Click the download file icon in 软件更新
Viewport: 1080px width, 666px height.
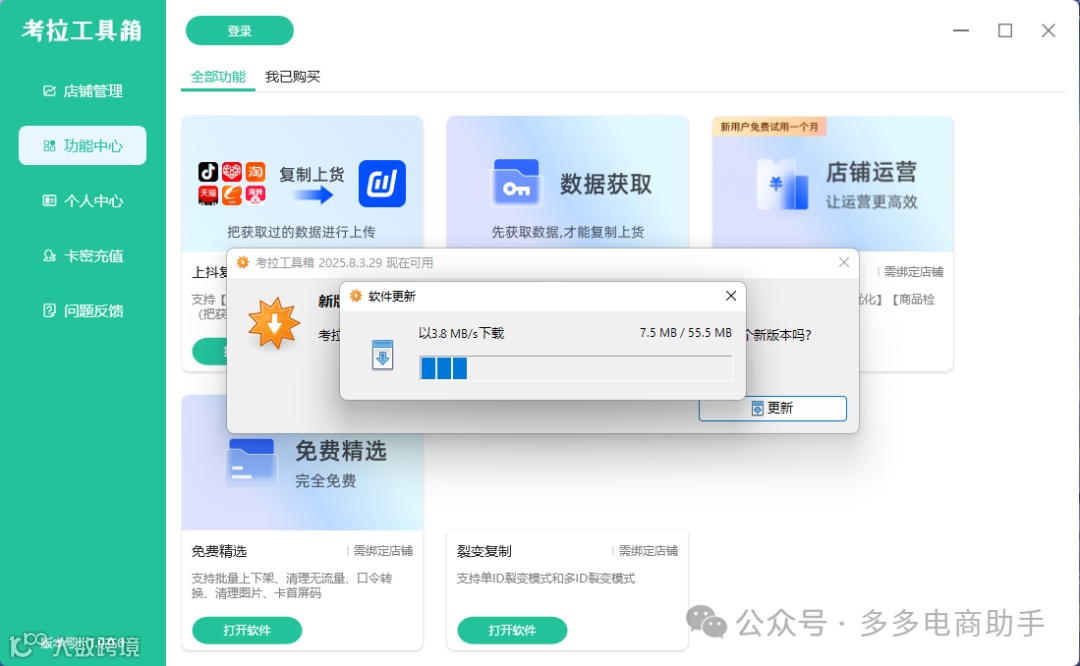pos(382,355)
